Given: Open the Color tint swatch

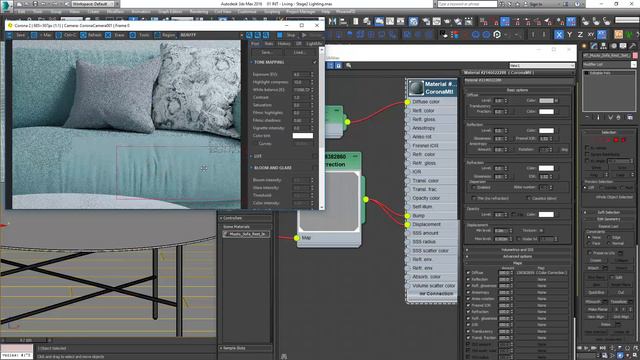Looking at the screenshot, I should click(303, 136).
